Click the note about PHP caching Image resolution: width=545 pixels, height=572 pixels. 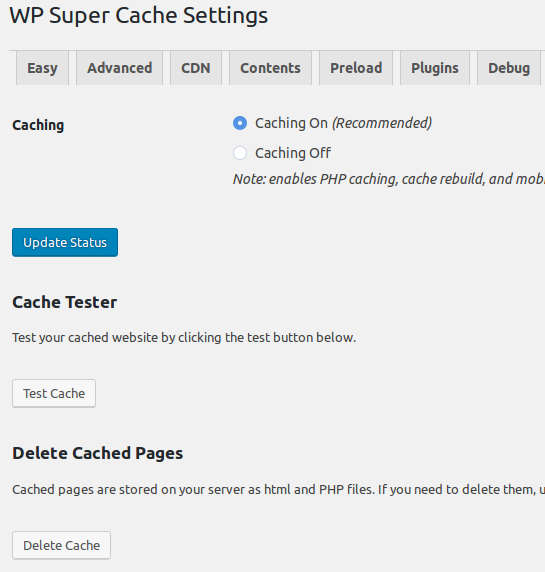(389, 179)
